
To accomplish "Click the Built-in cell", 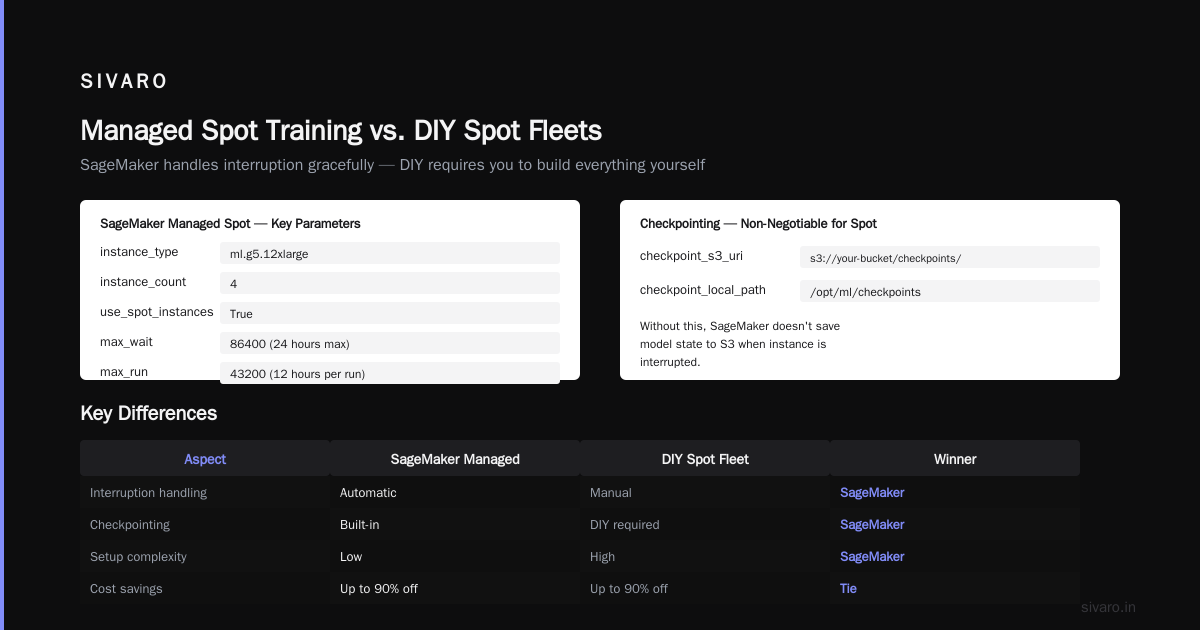I will pyautogui.click(x=360, y=524).
